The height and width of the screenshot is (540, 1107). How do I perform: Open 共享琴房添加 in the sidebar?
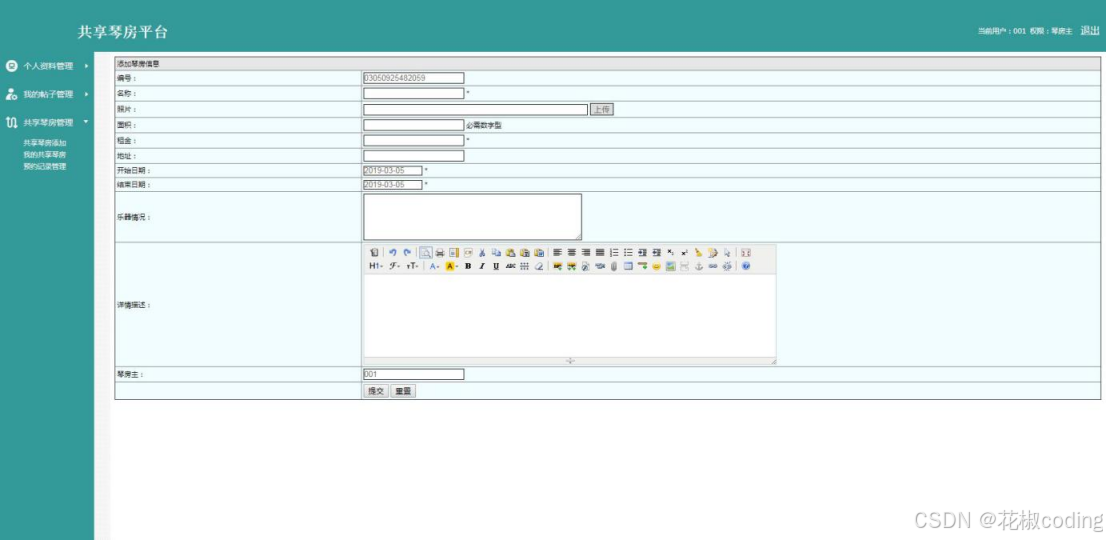pyautogui.click(x=44, y=143)
